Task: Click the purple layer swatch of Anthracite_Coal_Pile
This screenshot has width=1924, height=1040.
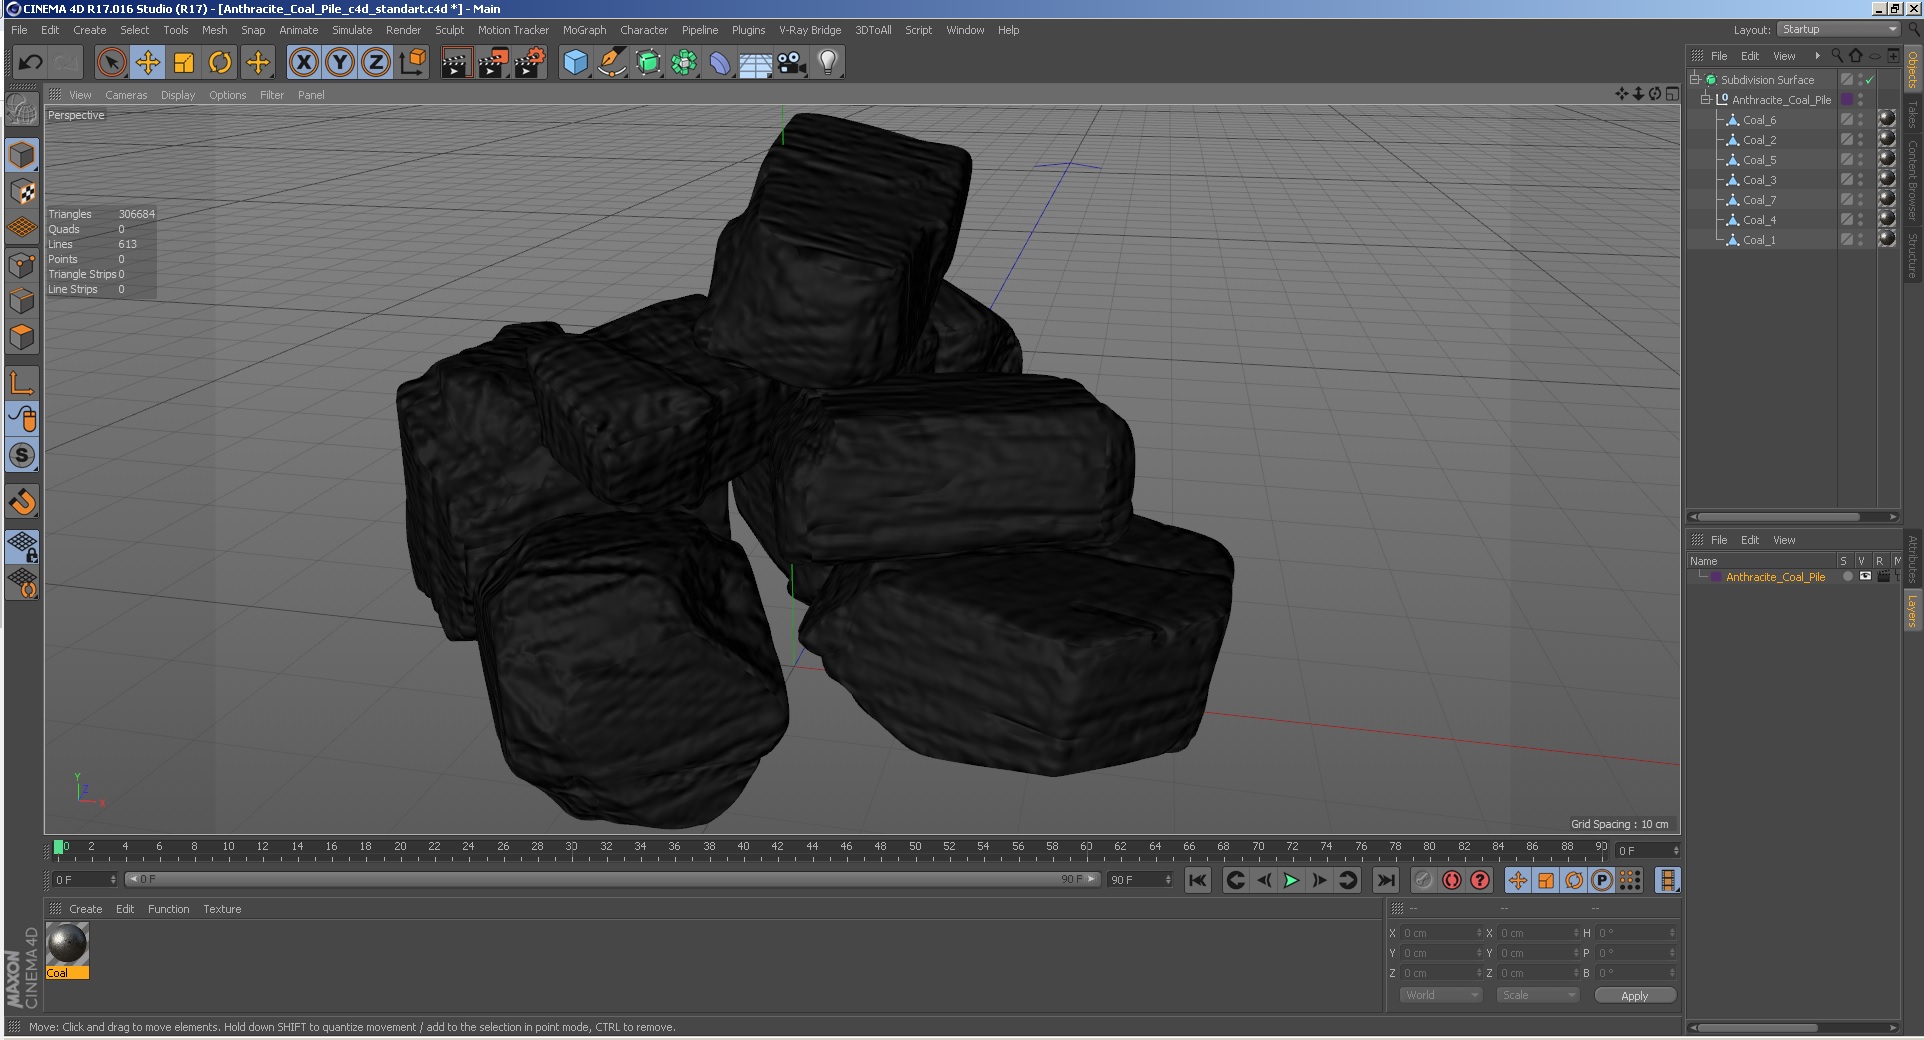Action: (x=1847, y=100)
